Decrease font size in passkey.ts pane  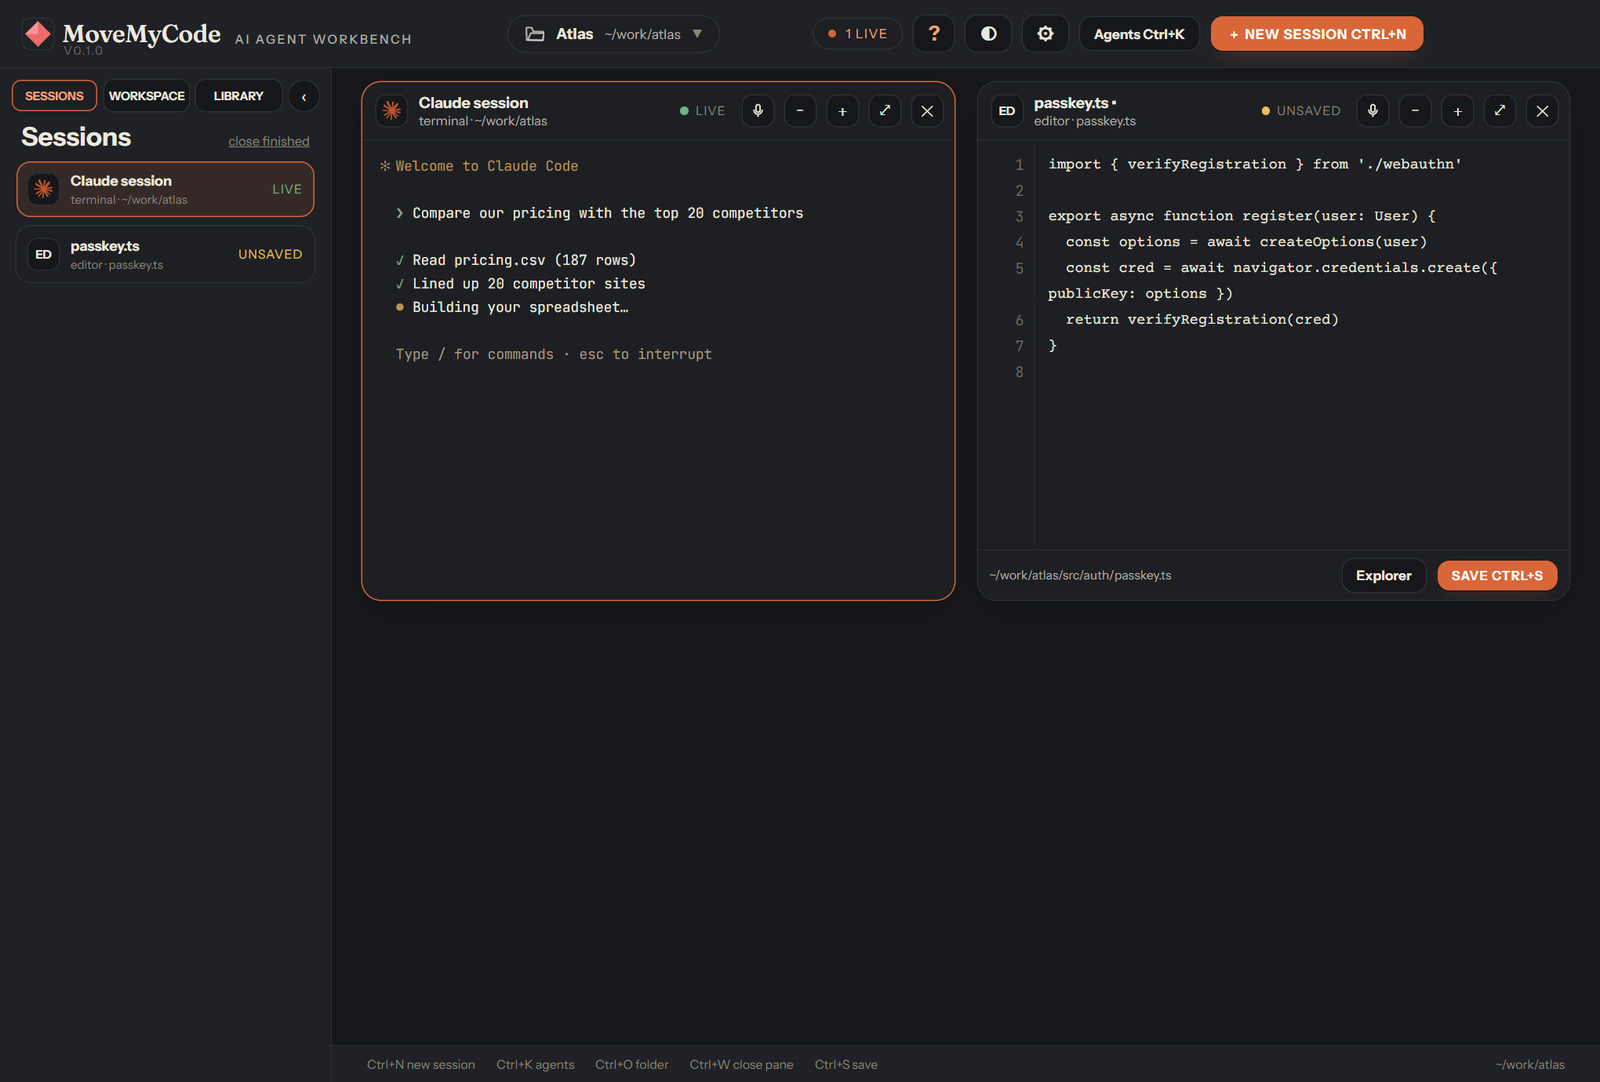pyautogui.click(x=1415, y=111)
